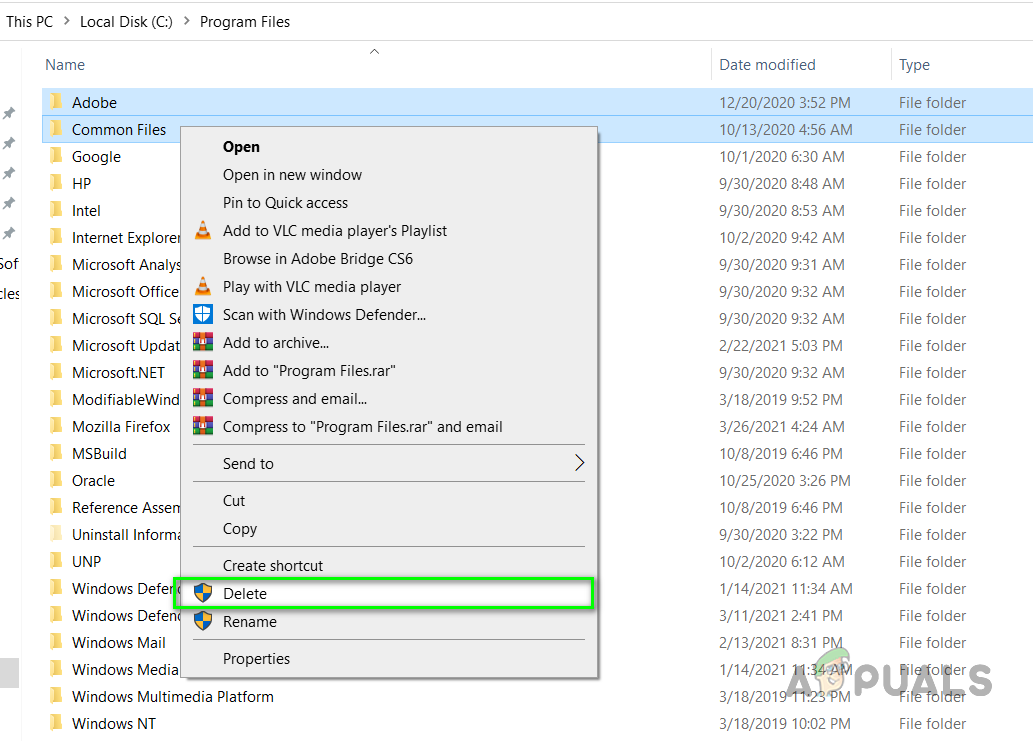The image size is (1033, 741).
Task: Click the Uninstall Information faded folder icon
Action: [57, 534]
